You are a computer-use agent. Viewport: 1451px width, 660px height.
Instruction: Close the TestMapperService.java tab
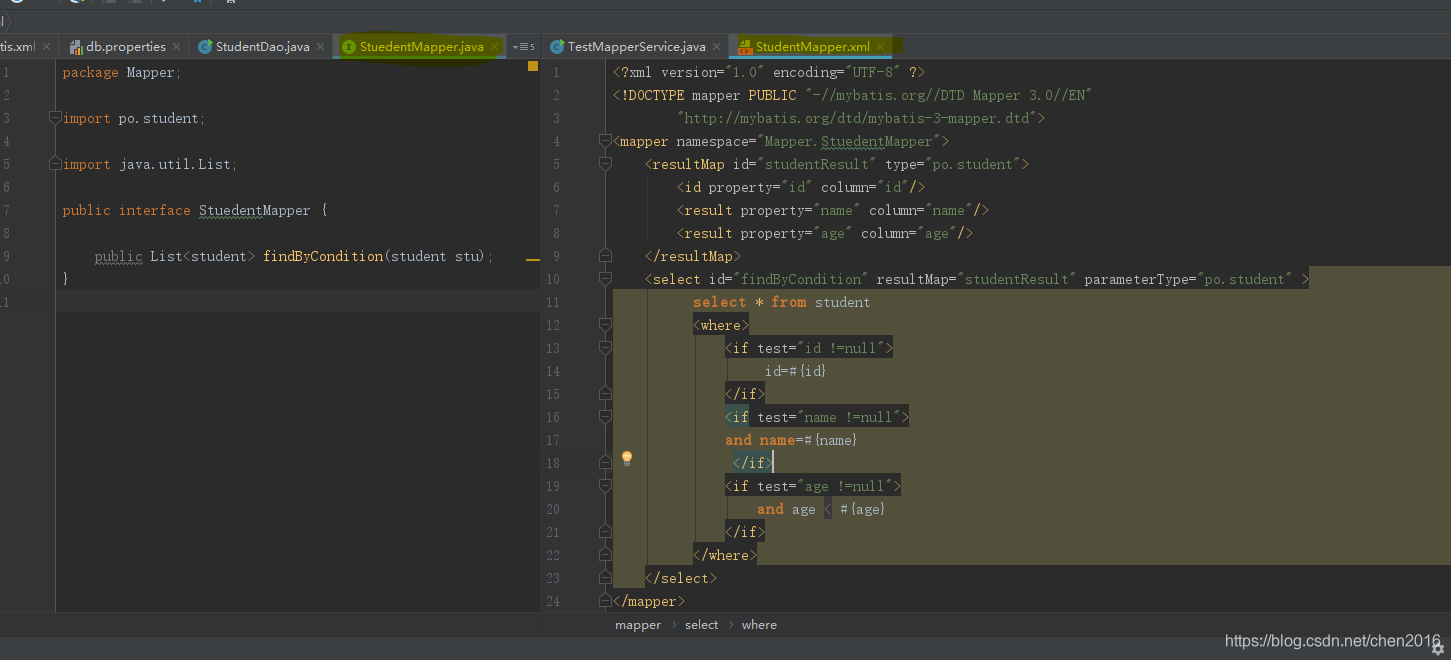coord(716,47)
